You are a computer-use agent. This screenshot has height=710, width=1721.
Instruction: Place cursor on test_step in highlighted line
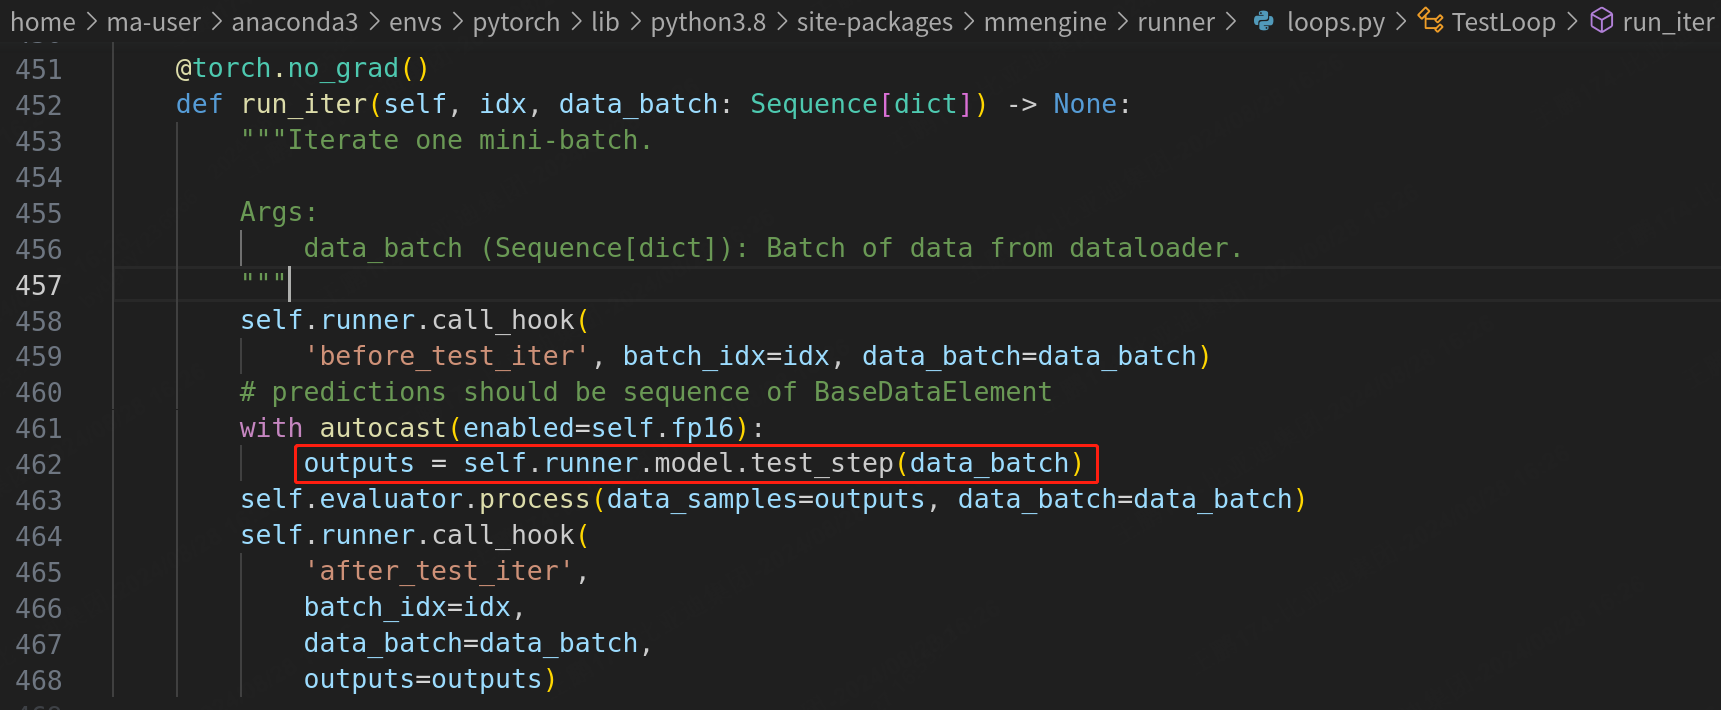[x=822, y=464]
